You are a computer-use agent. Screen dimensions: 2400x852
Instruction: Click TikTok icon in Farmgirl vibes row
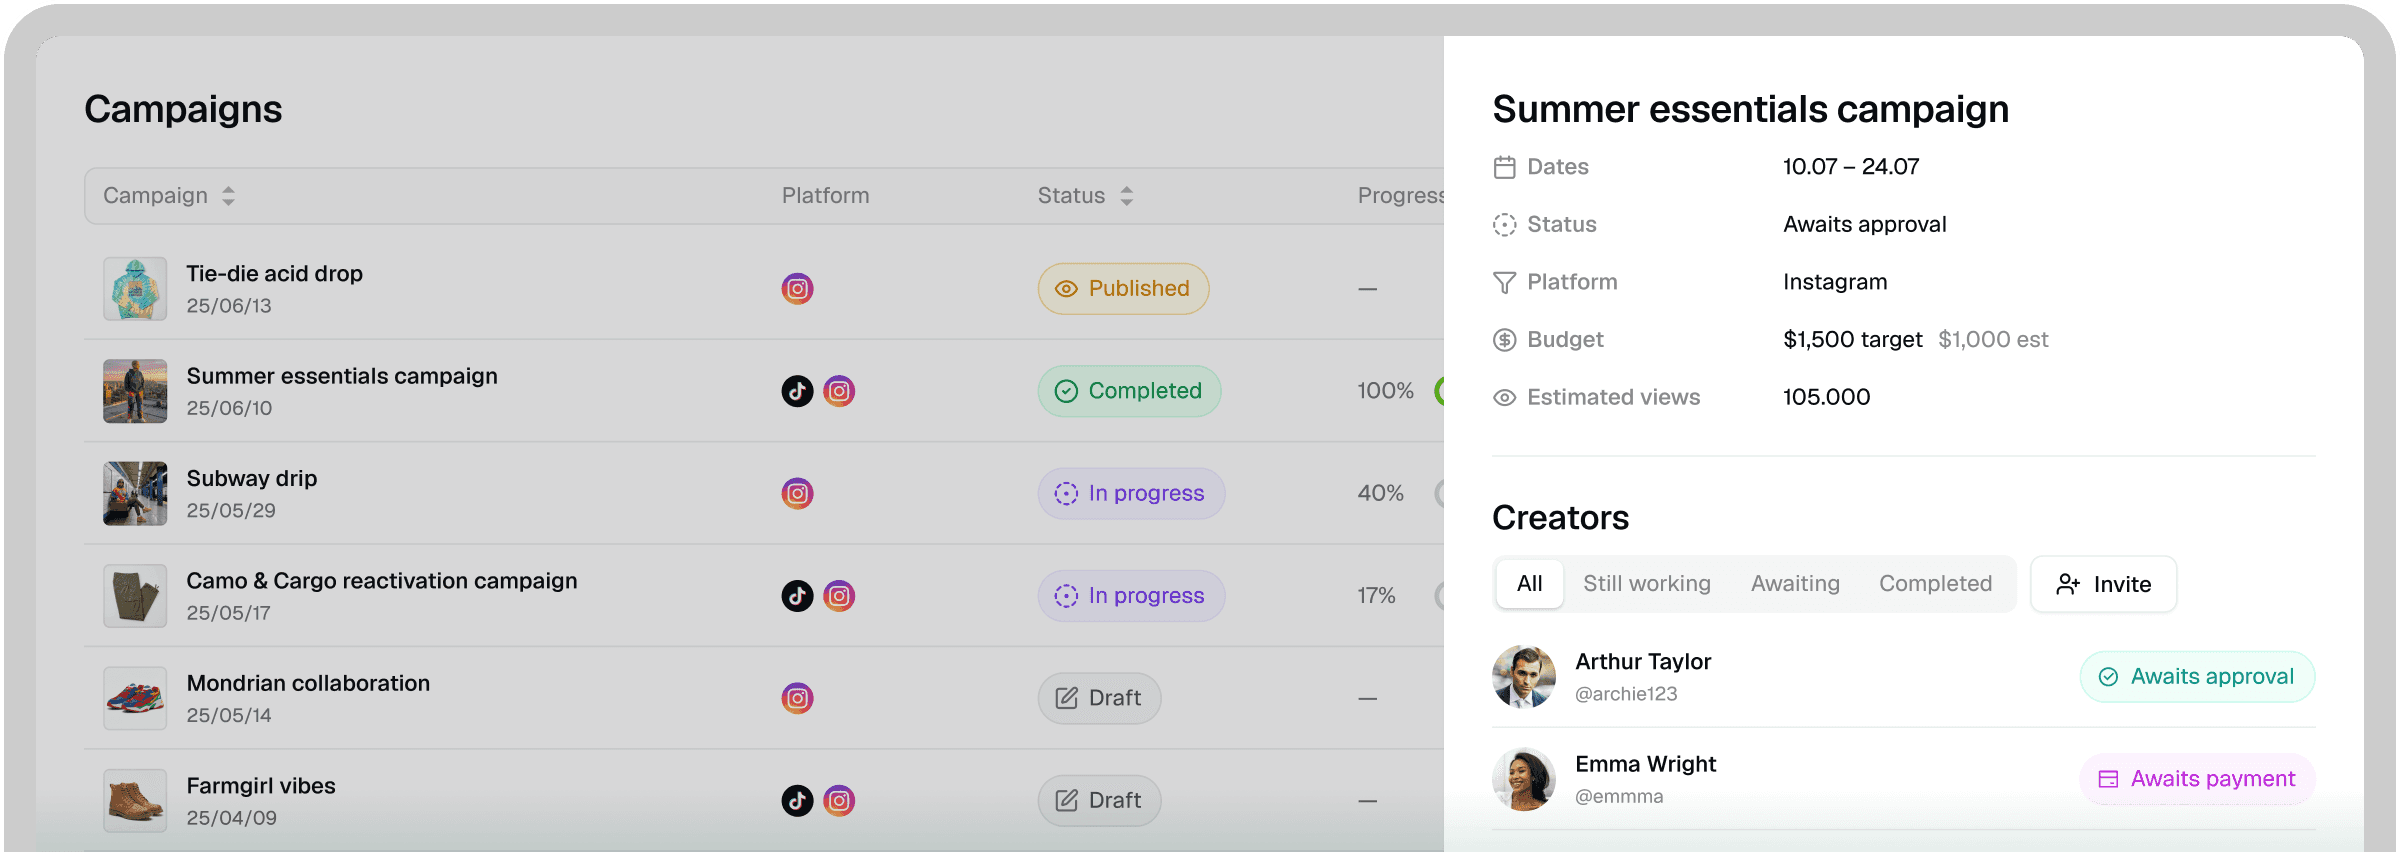[797, 800]
